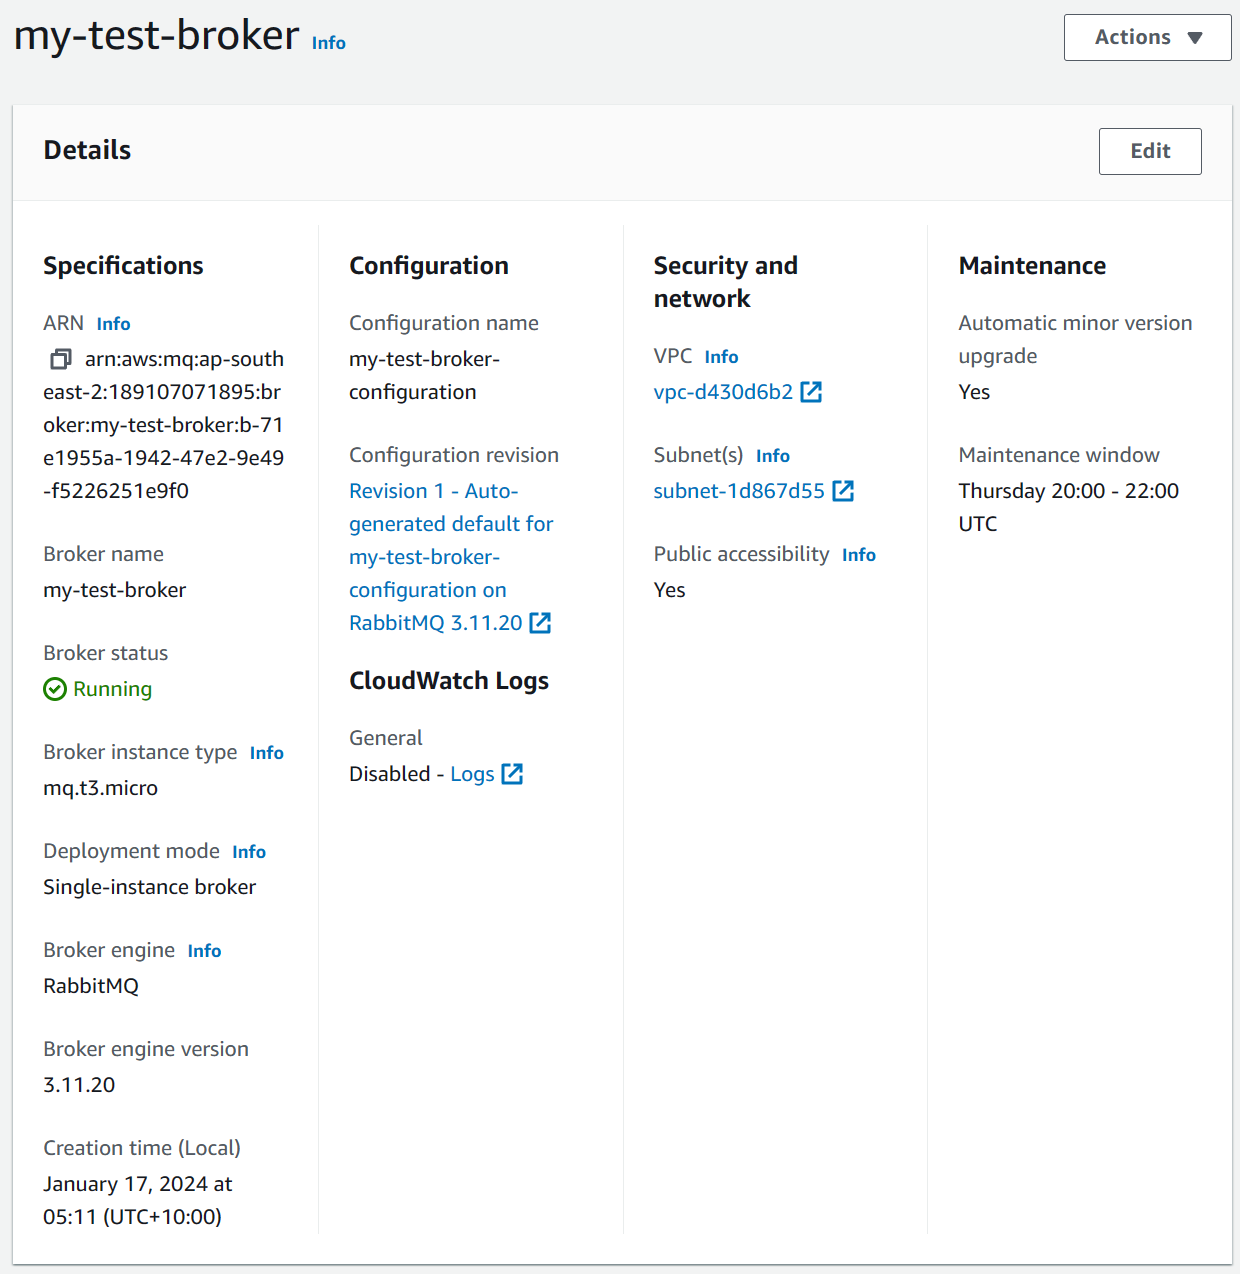Open Info link beside Subnet(s)
This screenshot has width=1240, height=1274.
(773, 456)
